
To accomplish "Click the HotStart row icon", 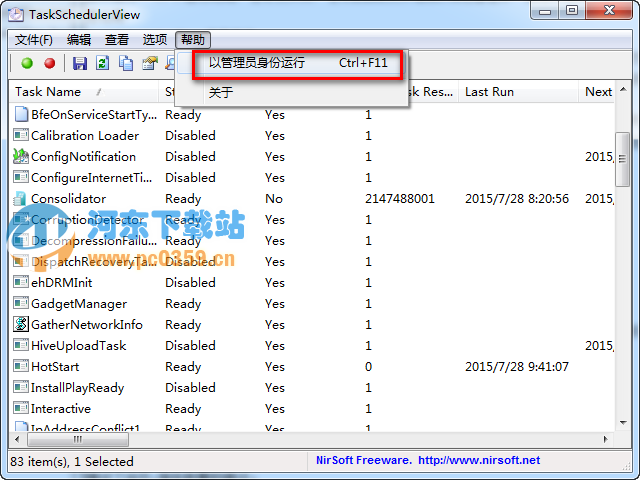I will click(x=21, y=366).
